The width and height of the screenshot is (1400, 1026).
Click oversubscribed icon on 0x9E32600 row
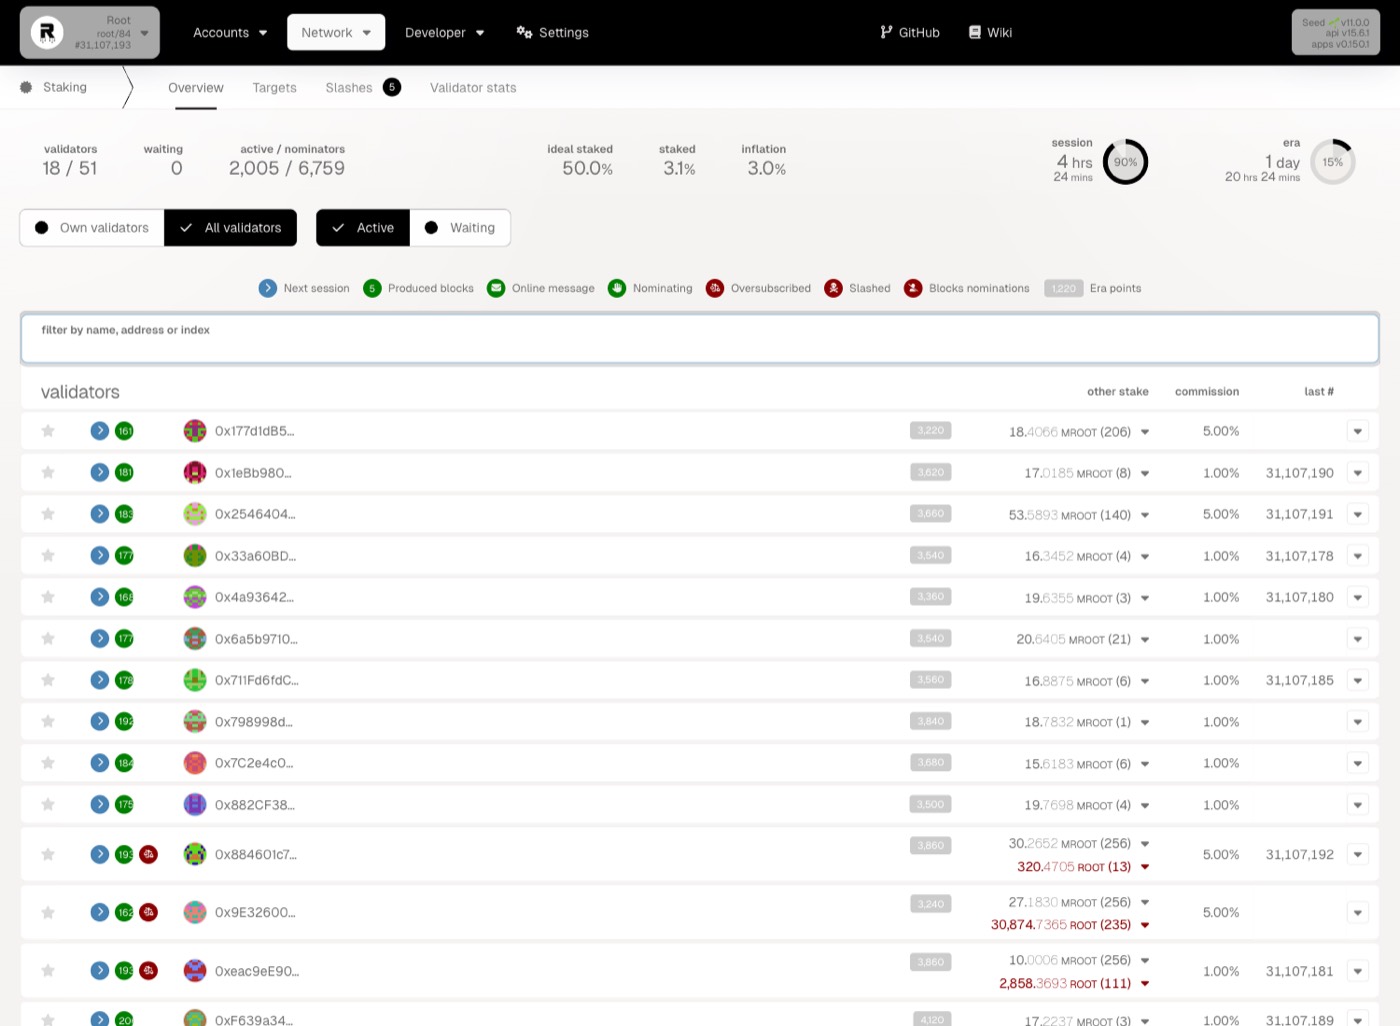pos(149,913)
